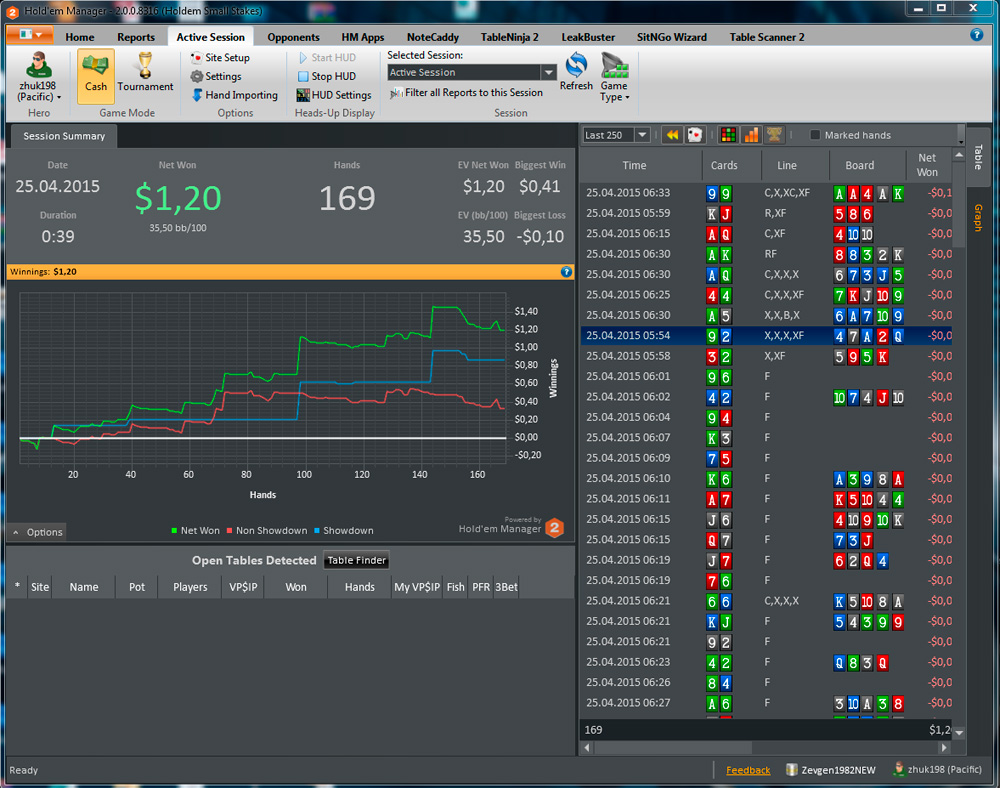Sort open tables by Players column
The image size is (1000, 788).
(190, 587)
